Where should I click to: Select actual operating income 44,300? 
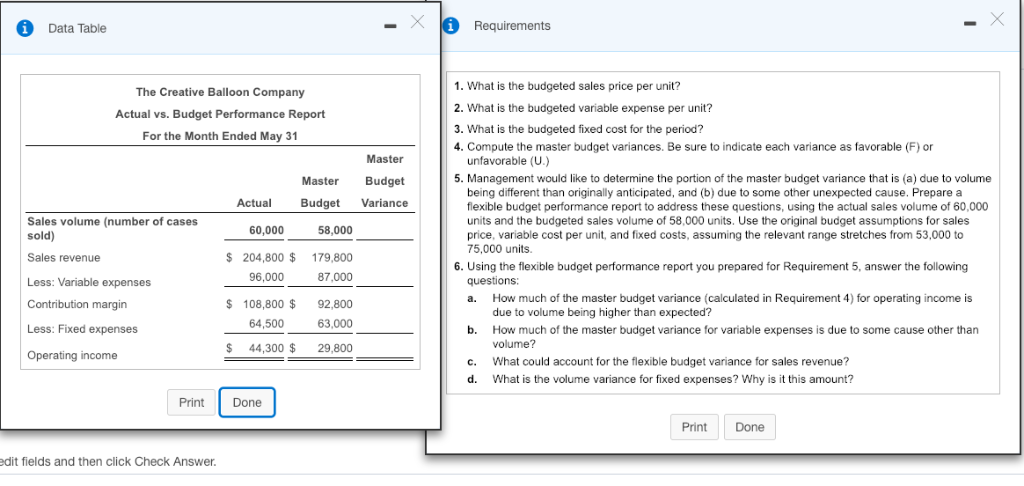[266, 348]
